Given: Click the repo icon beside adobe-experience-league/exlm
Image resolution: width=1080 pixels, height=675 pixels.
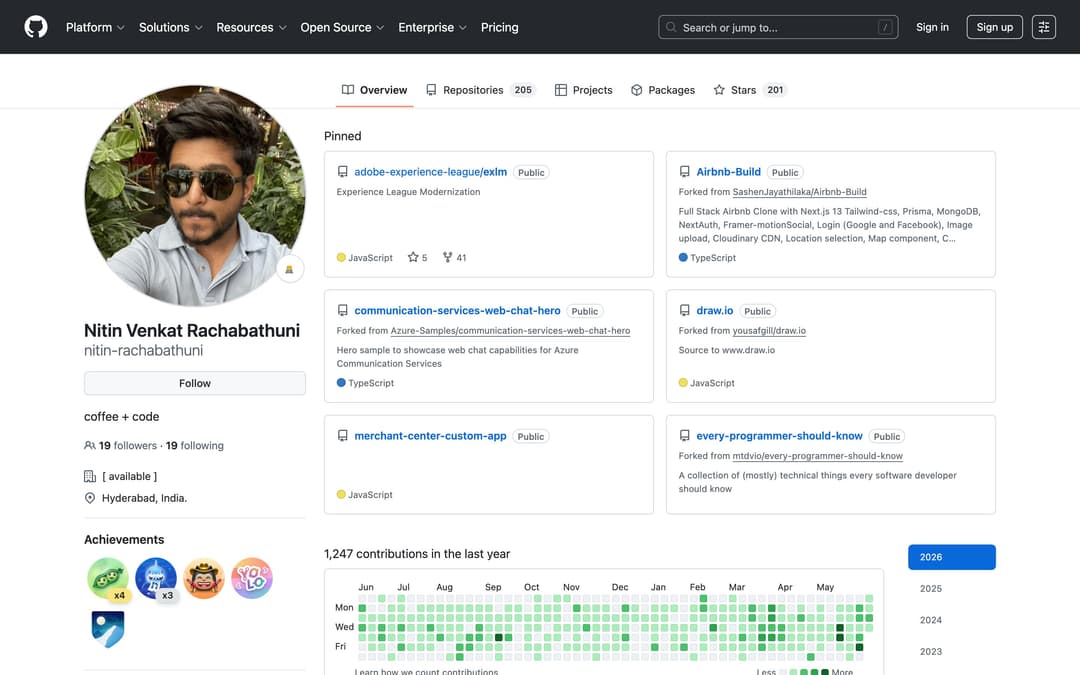Looking at the screenshot, I should click(342, 172).
